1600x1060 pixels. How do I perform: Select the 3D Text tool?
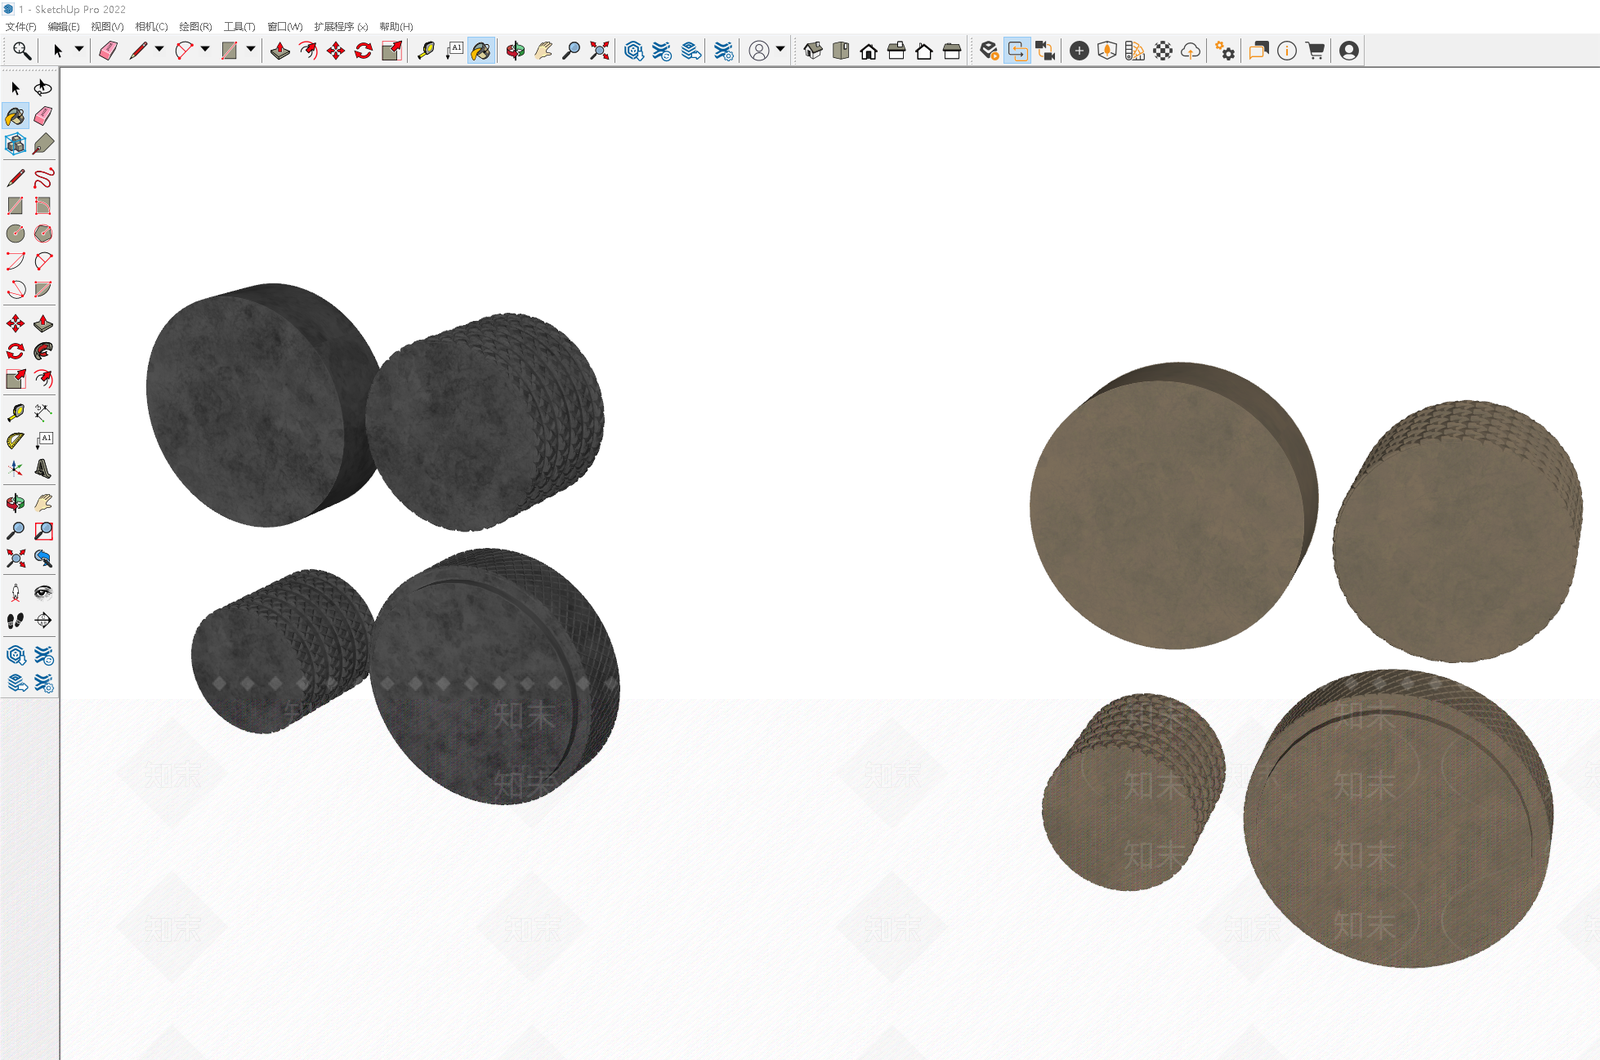click(x=43, y=468)
